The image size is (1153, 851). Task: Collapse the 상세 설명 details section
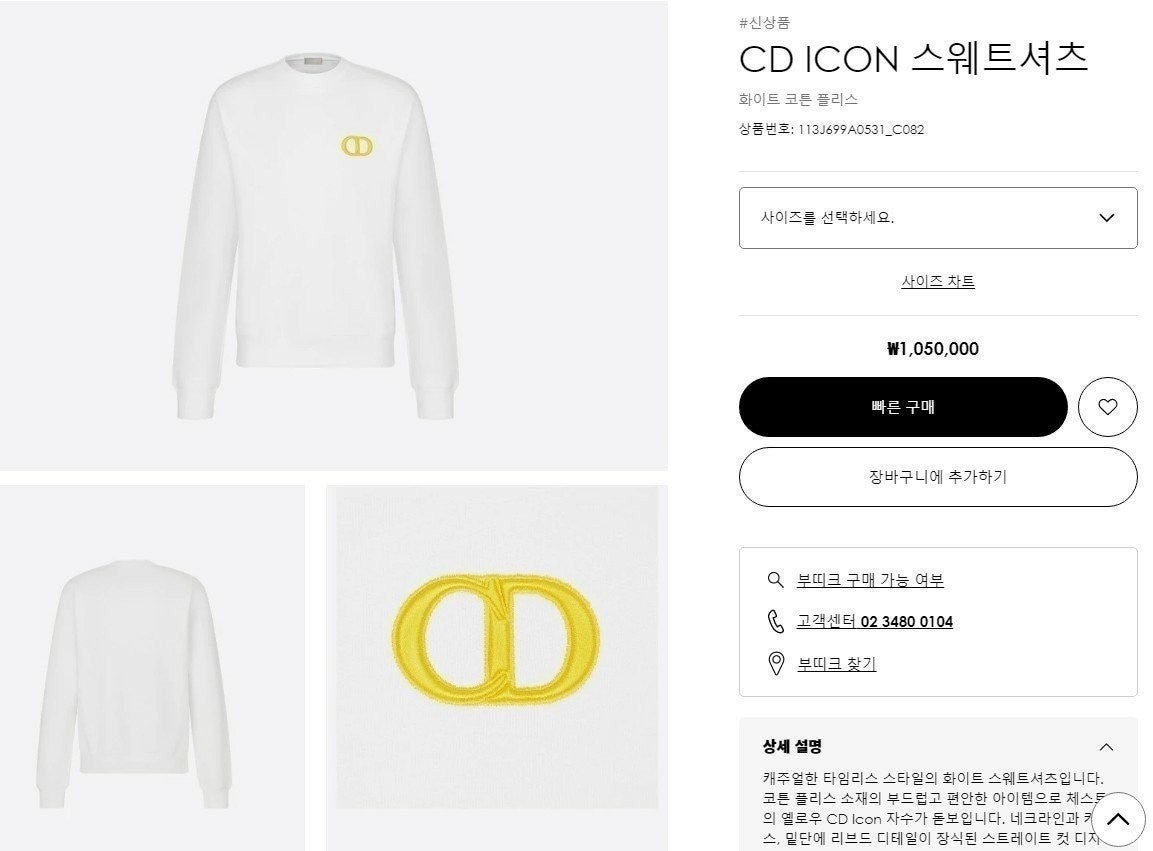(1106, 747)
